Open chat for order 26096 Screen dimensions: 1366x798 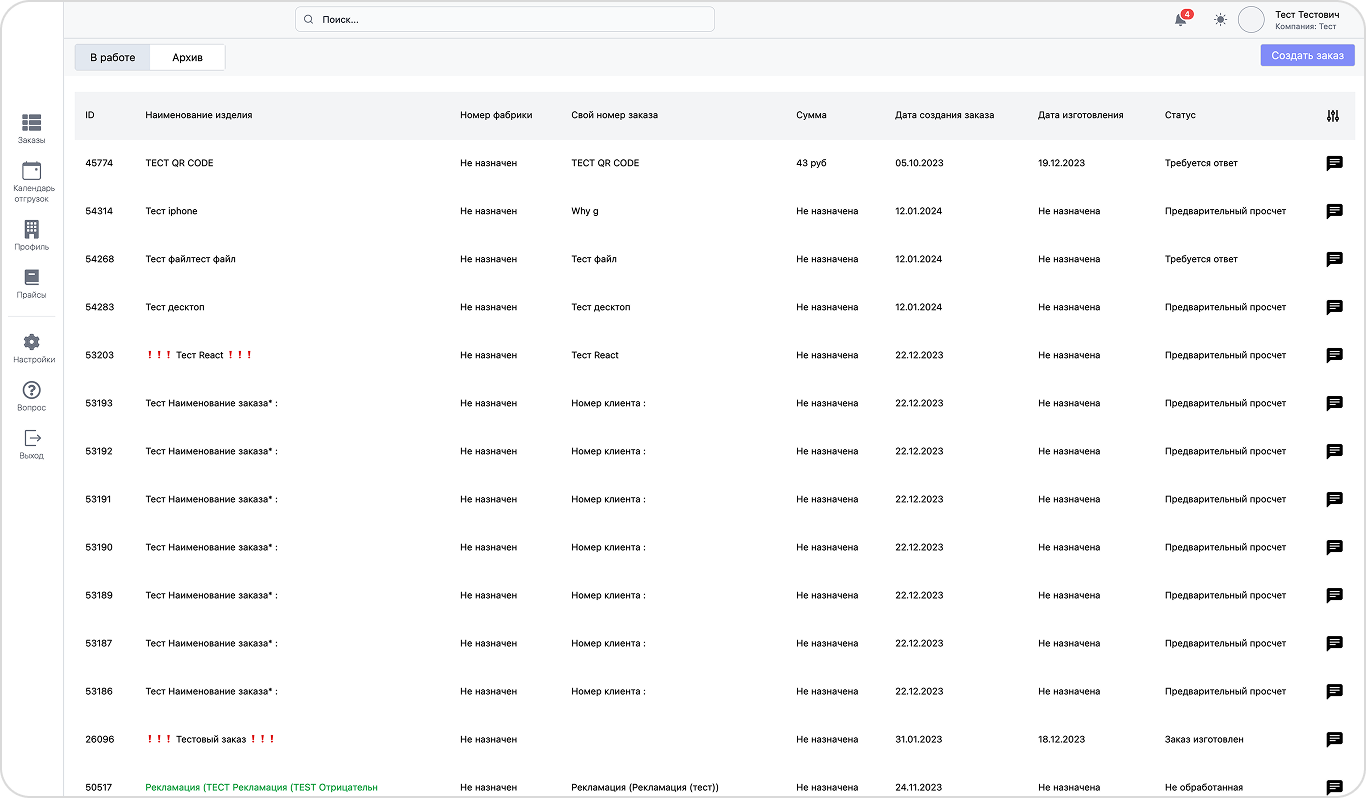(1334, 739)
